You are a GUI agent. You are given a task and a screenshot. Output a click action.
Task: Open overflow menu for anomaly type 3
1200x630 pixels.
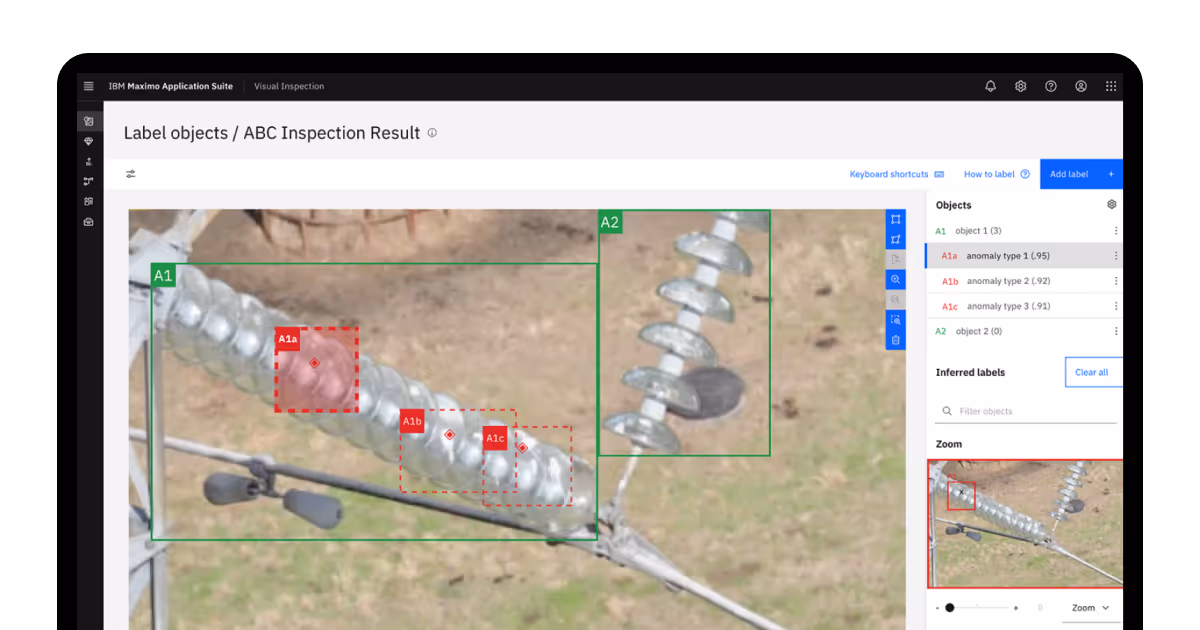(x=1116, y=306)
